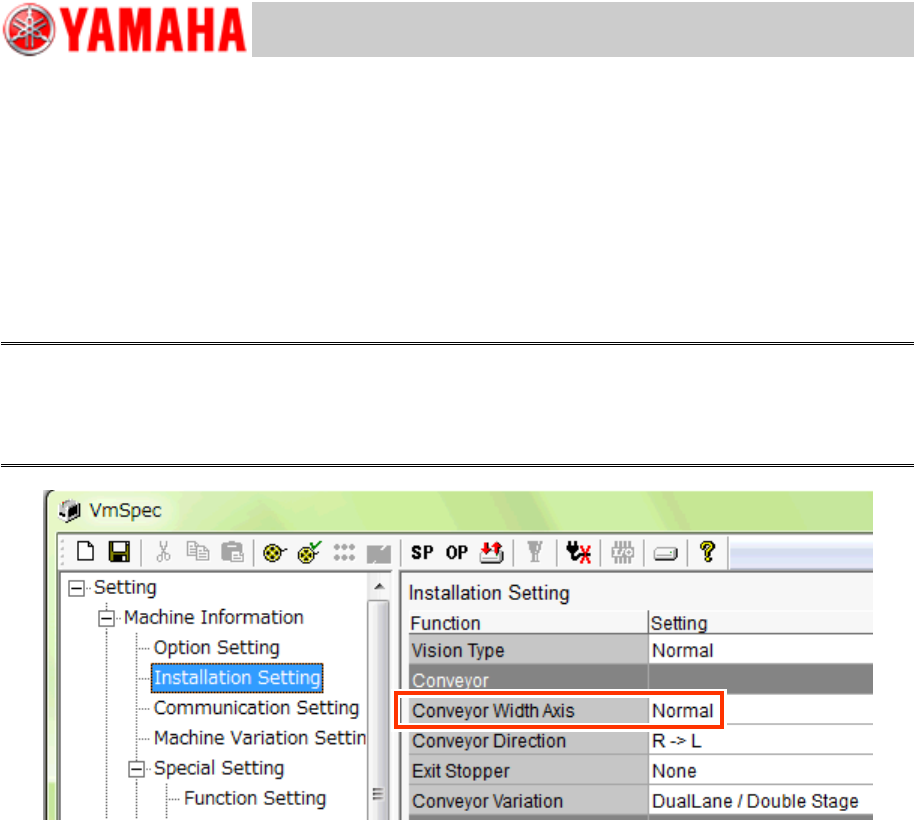914x820 pixels.
Task: Click the Conveyor Width Axis value Normal
Action: tap(682, 711)
